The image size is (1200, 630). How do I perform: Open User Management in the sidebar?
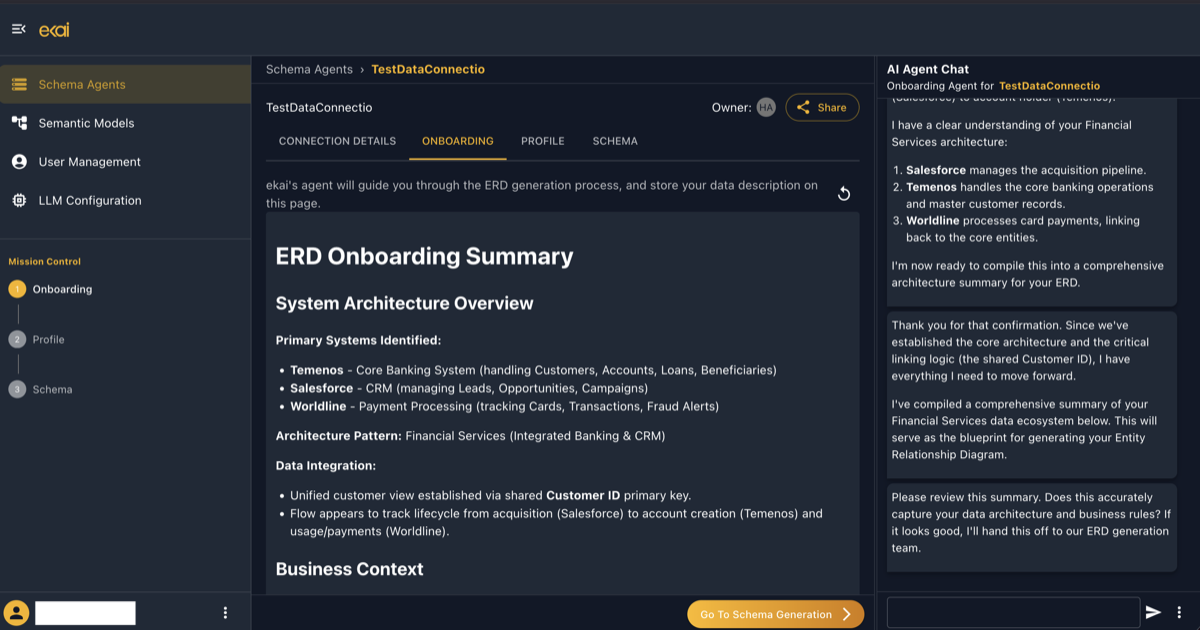coord(125,162)
